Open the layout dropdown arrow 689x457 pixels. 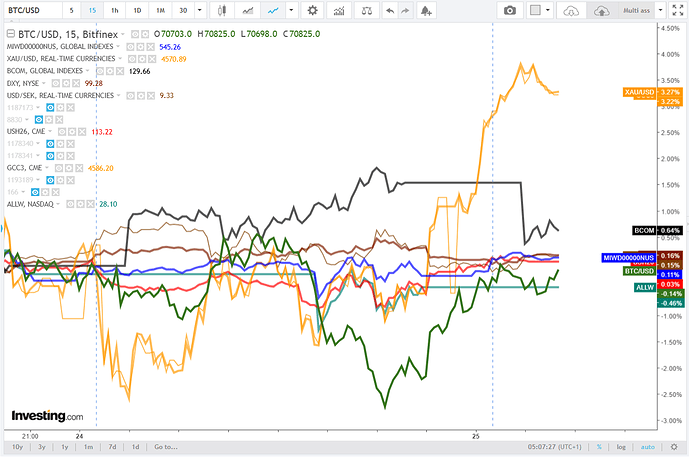(x=548, y=10)
